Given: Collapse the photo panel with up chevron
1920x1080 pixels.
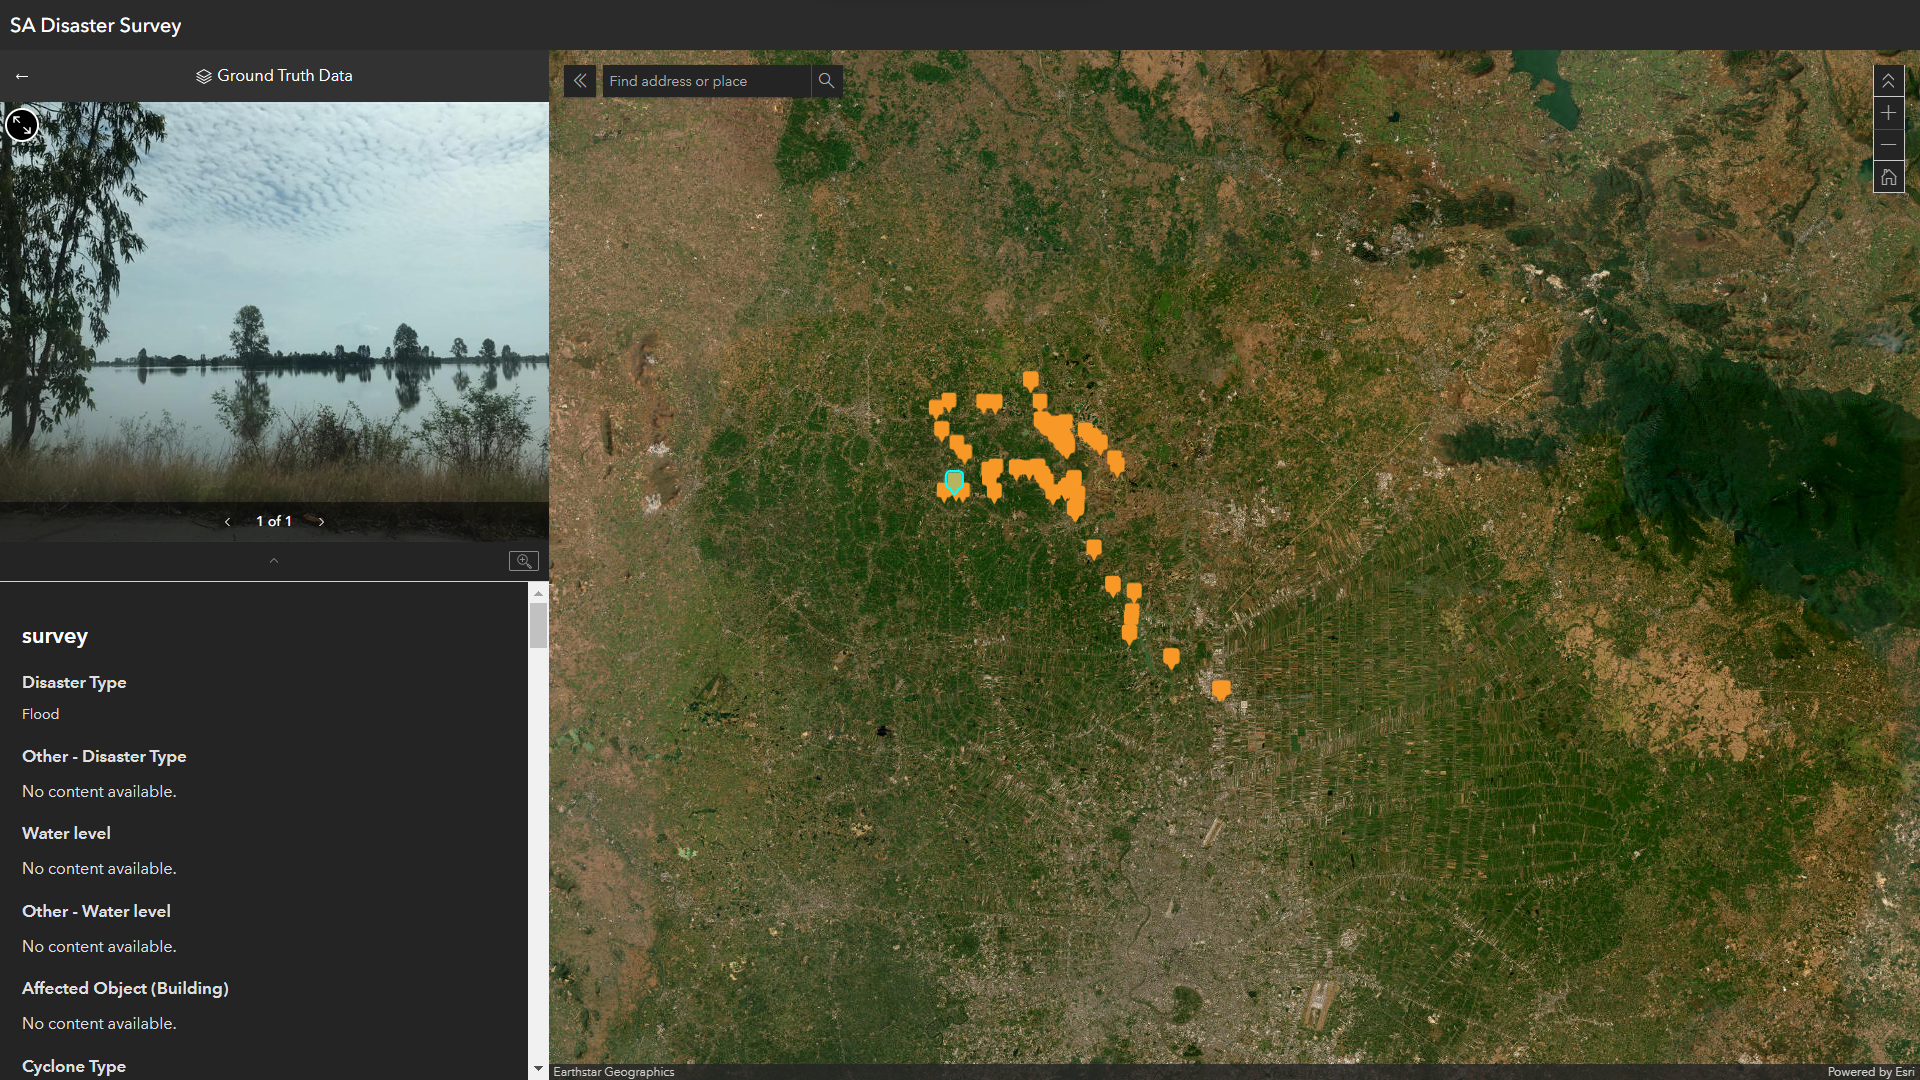Looking at the screenshot, I should 274,561.
